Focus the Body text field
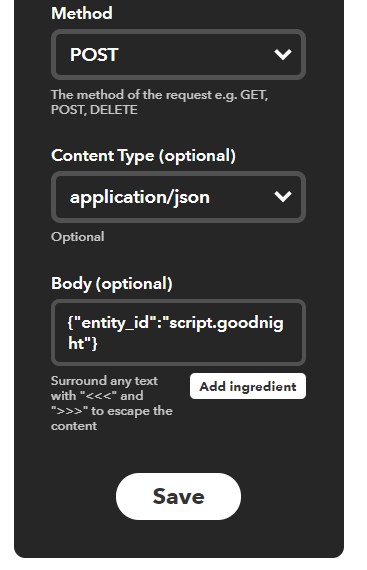 [x=178, y=333]
